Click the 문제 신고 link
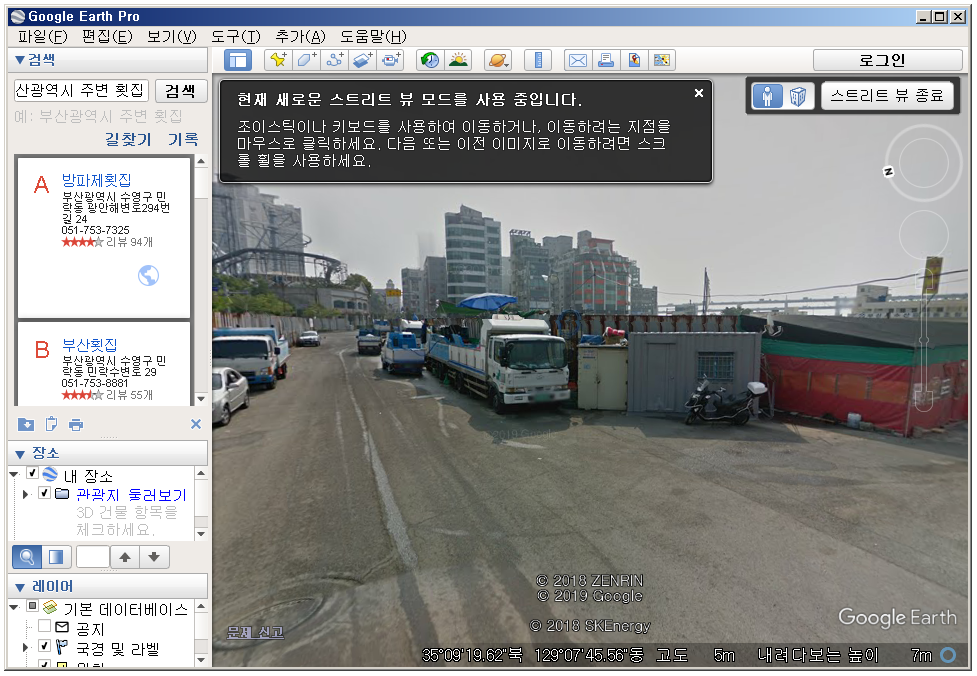This screenshot has height=676, width=977. [x=255, y=632]
